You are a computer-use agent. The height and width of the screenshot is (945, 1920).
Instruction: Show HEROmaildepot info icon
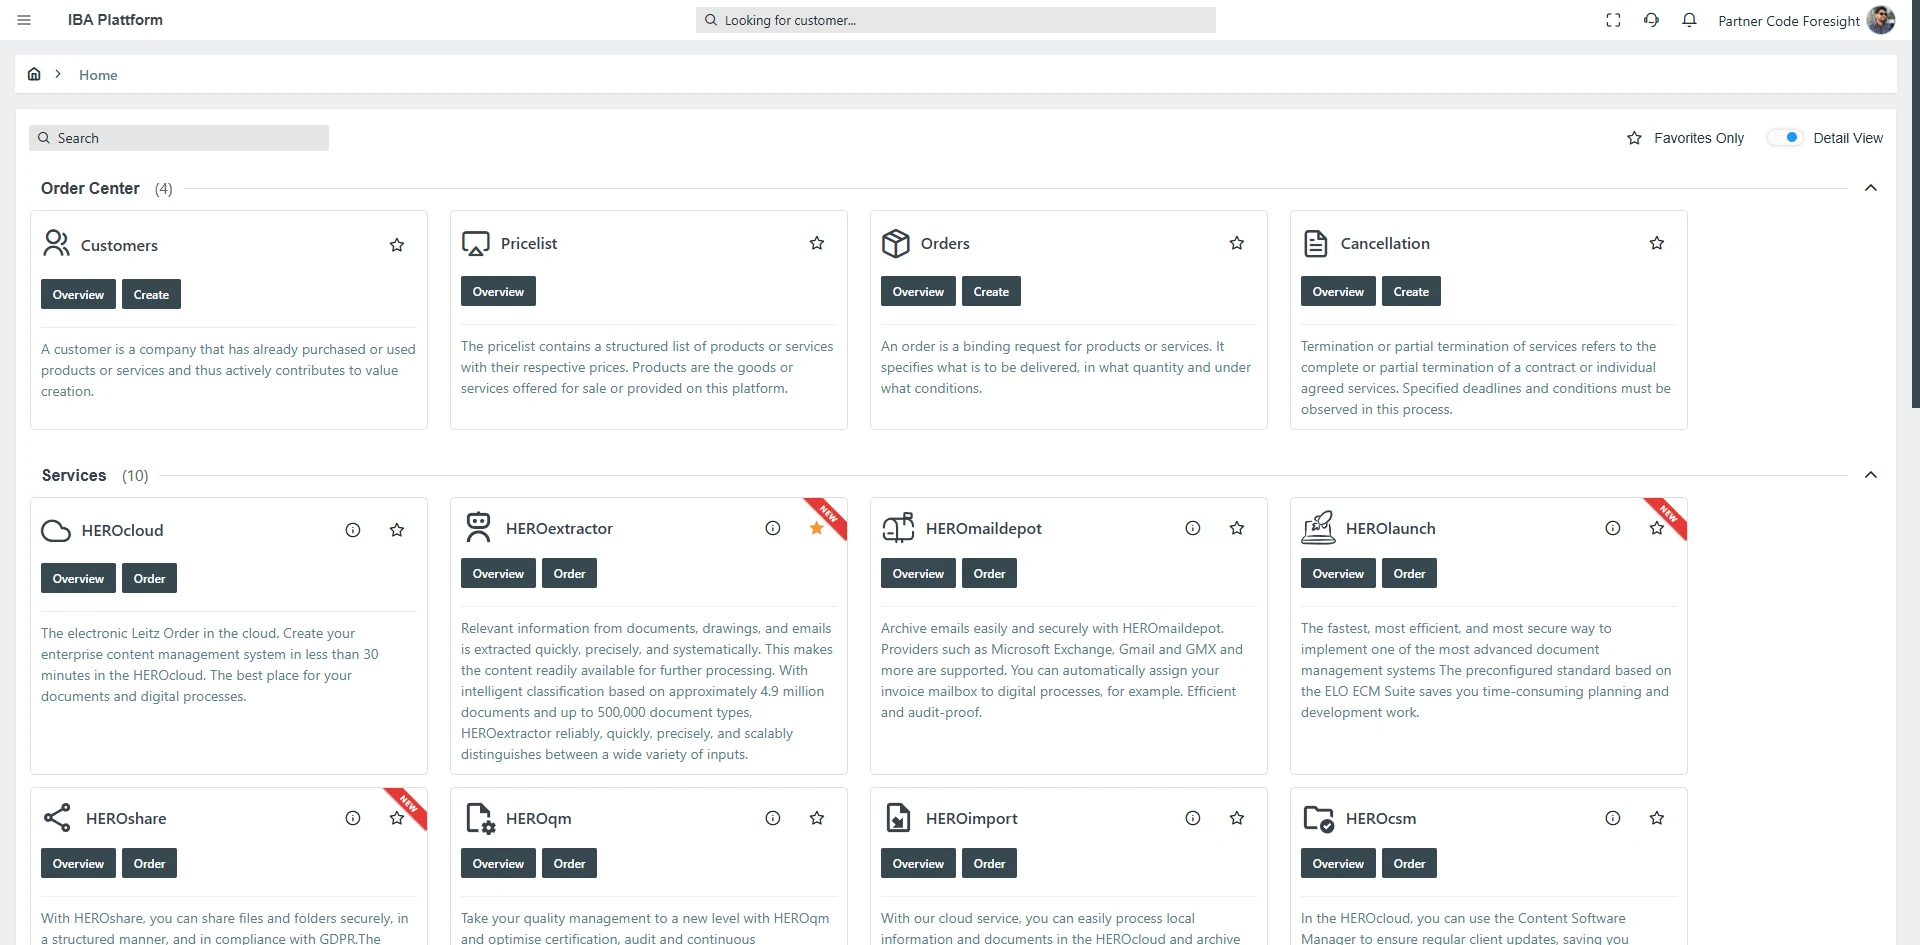[1193, 528]
